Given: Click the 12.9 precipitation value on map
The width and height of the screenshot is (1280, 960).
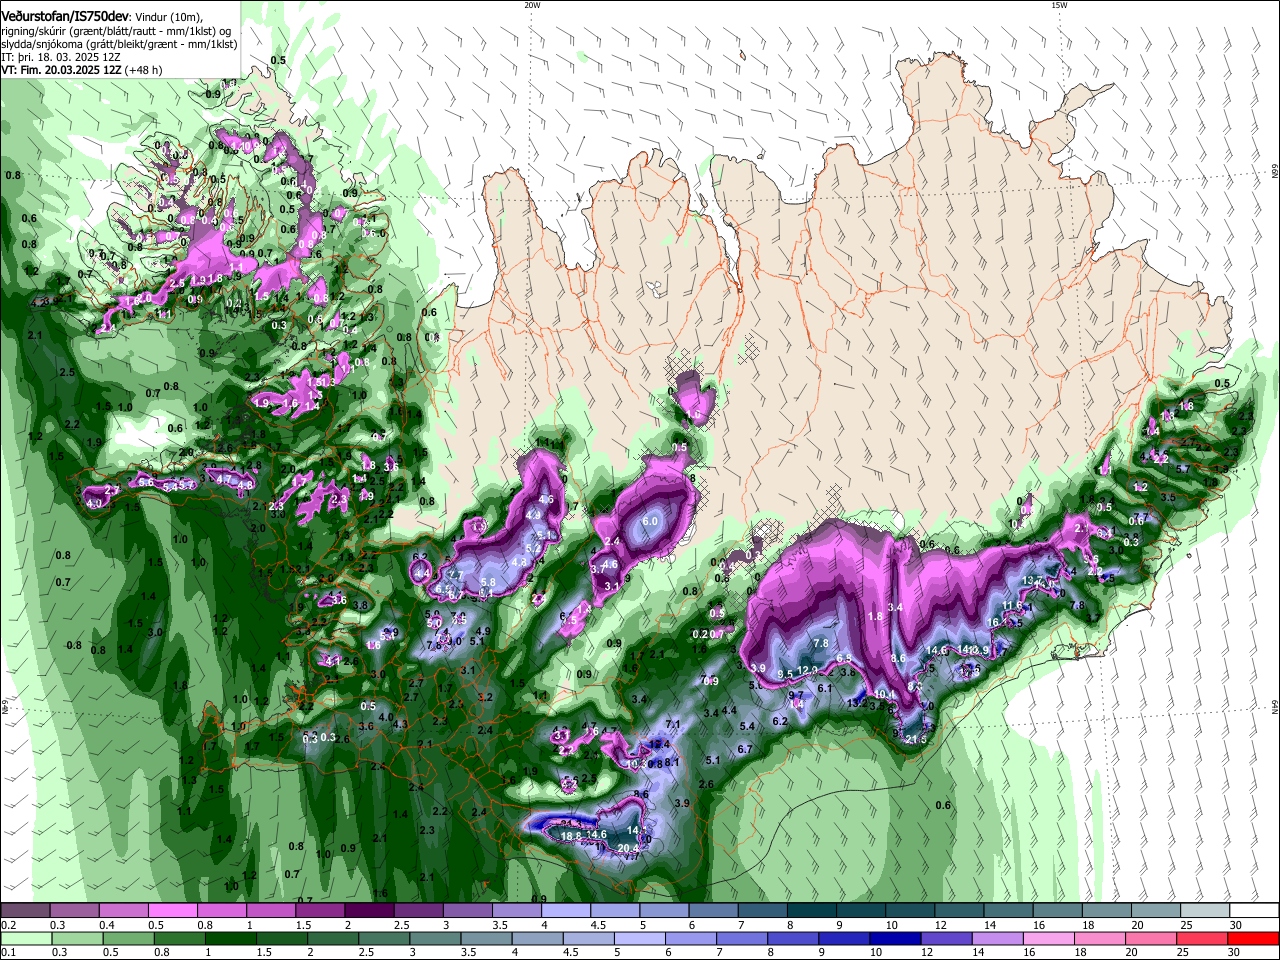Looking at the screenshot, I should [808, 670].
